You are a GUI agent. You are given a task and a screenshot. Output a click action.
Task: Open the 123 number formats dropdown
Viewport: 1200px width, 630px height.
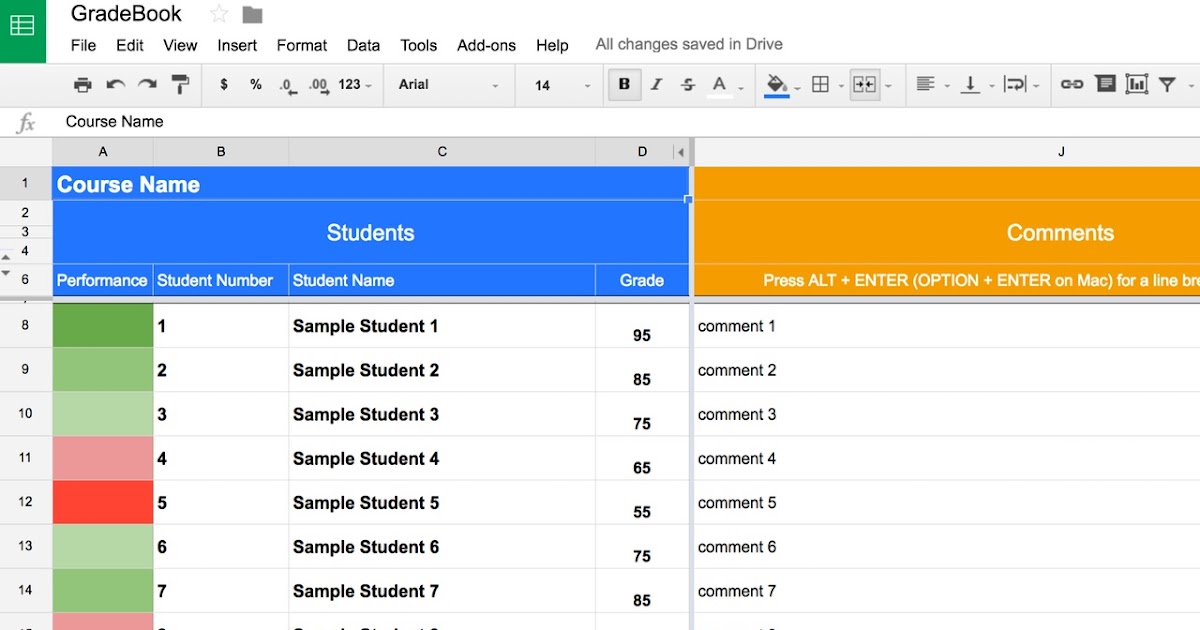pos(355,85)
